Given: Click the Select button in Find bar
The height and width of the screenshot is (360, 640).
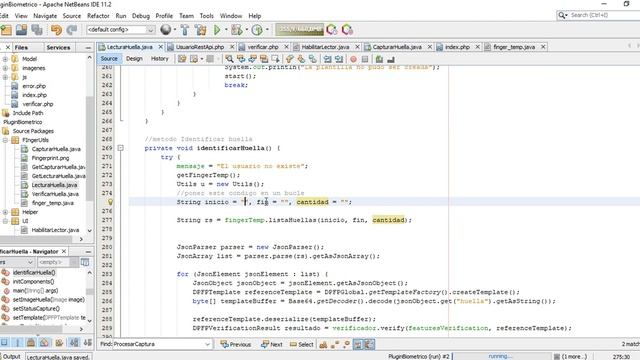Looking at the screenshot, I should [x=302, y=344].
